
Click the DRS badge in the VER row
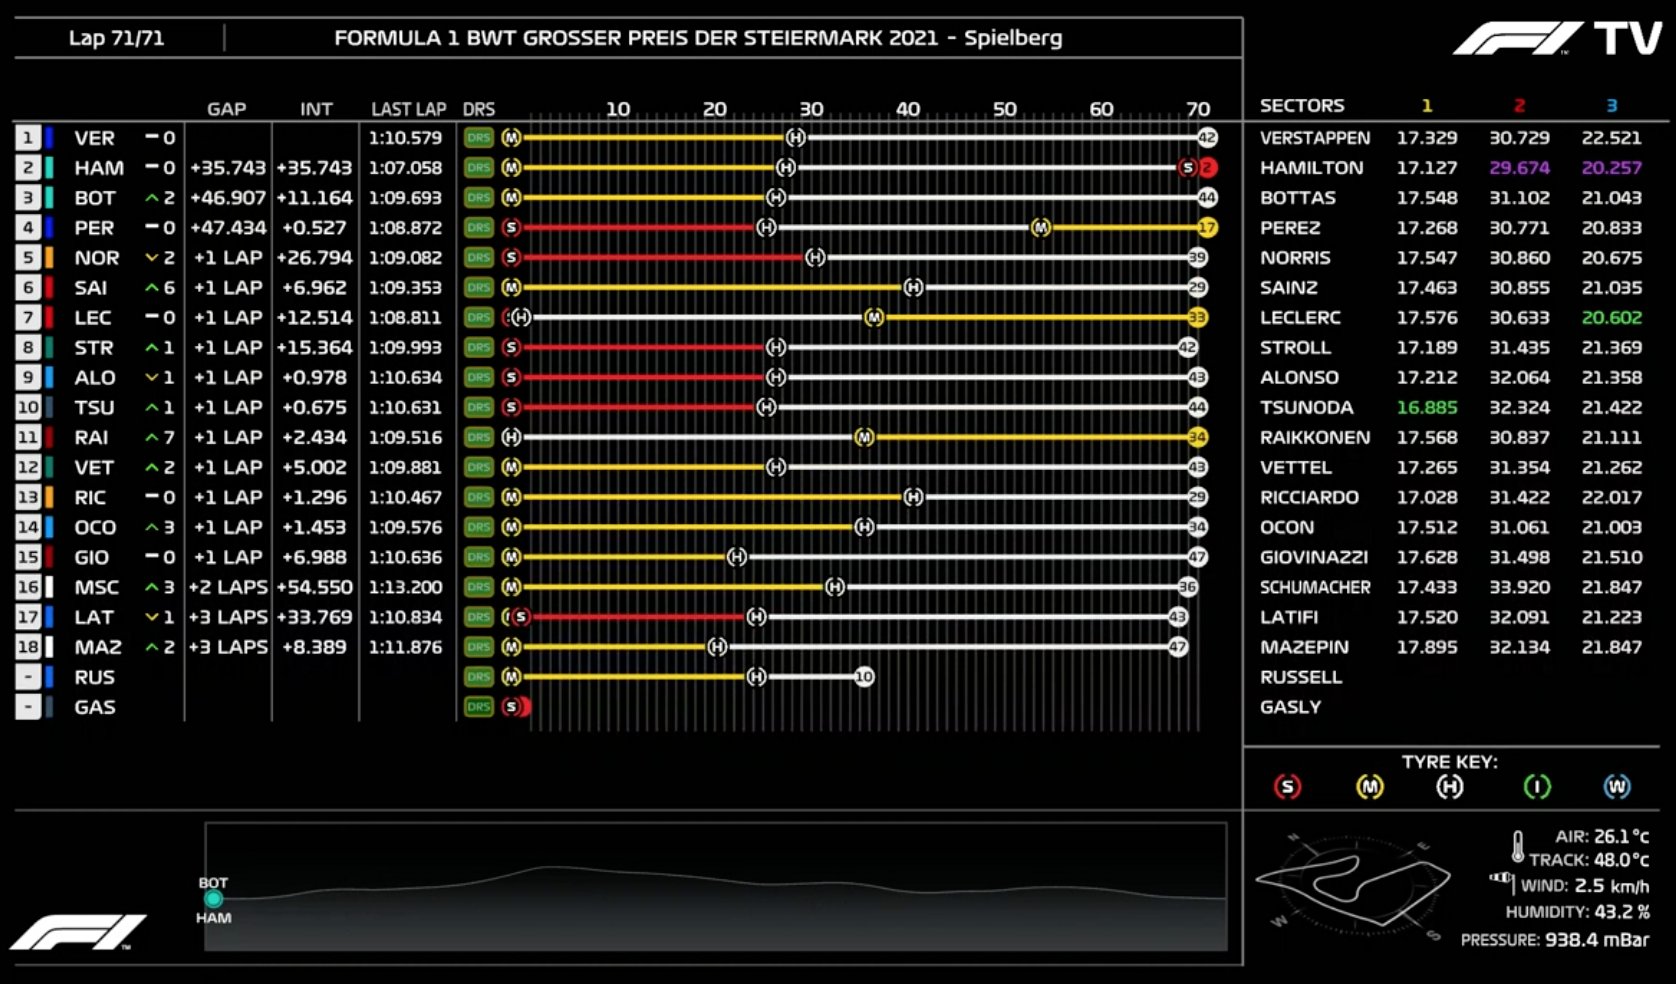pyautogui.click(x=479, y=138)
